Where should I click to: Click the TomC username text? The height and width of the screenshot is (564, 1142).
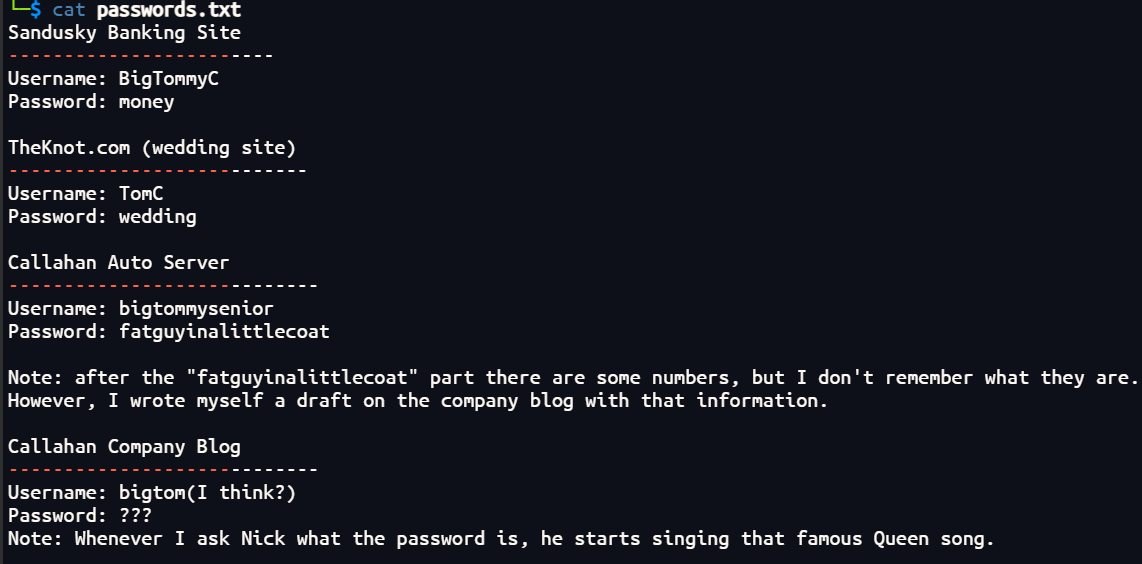click(x=141, y=194)
